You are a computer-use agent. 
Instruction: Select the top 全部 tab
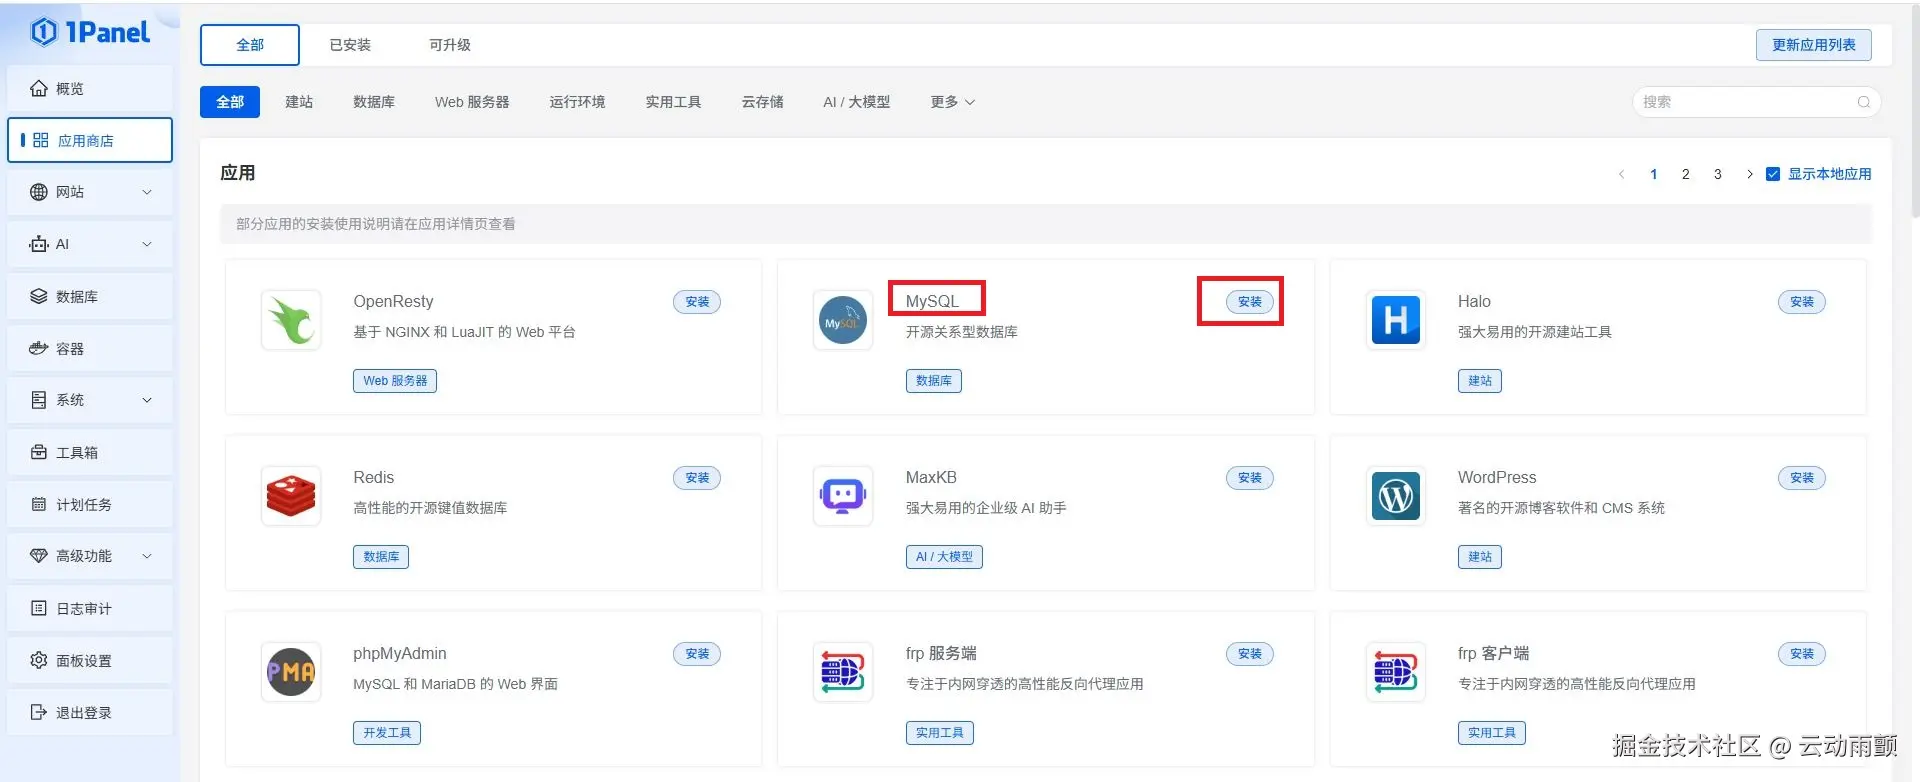pyautogui.click(x=250, y=45)
